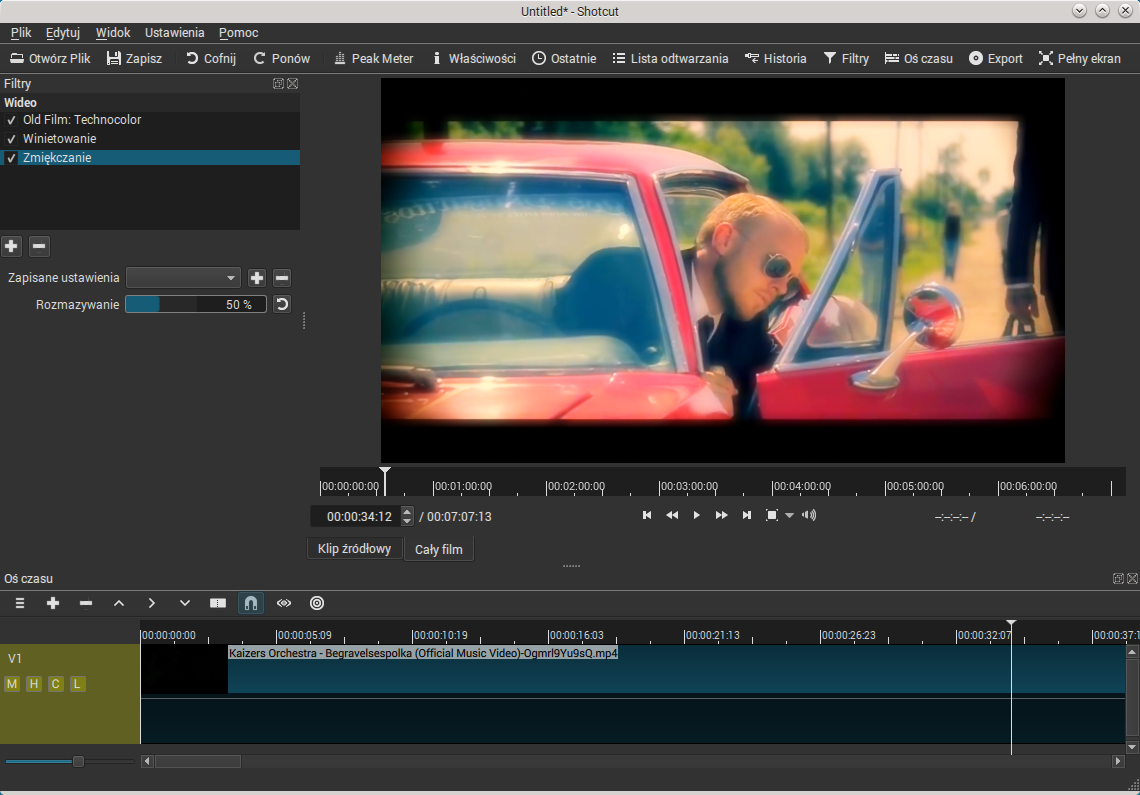The height and width of the screenshot is (795, 1140).
Task: Switch to Klip źródłowy tab
Action: 354,549
